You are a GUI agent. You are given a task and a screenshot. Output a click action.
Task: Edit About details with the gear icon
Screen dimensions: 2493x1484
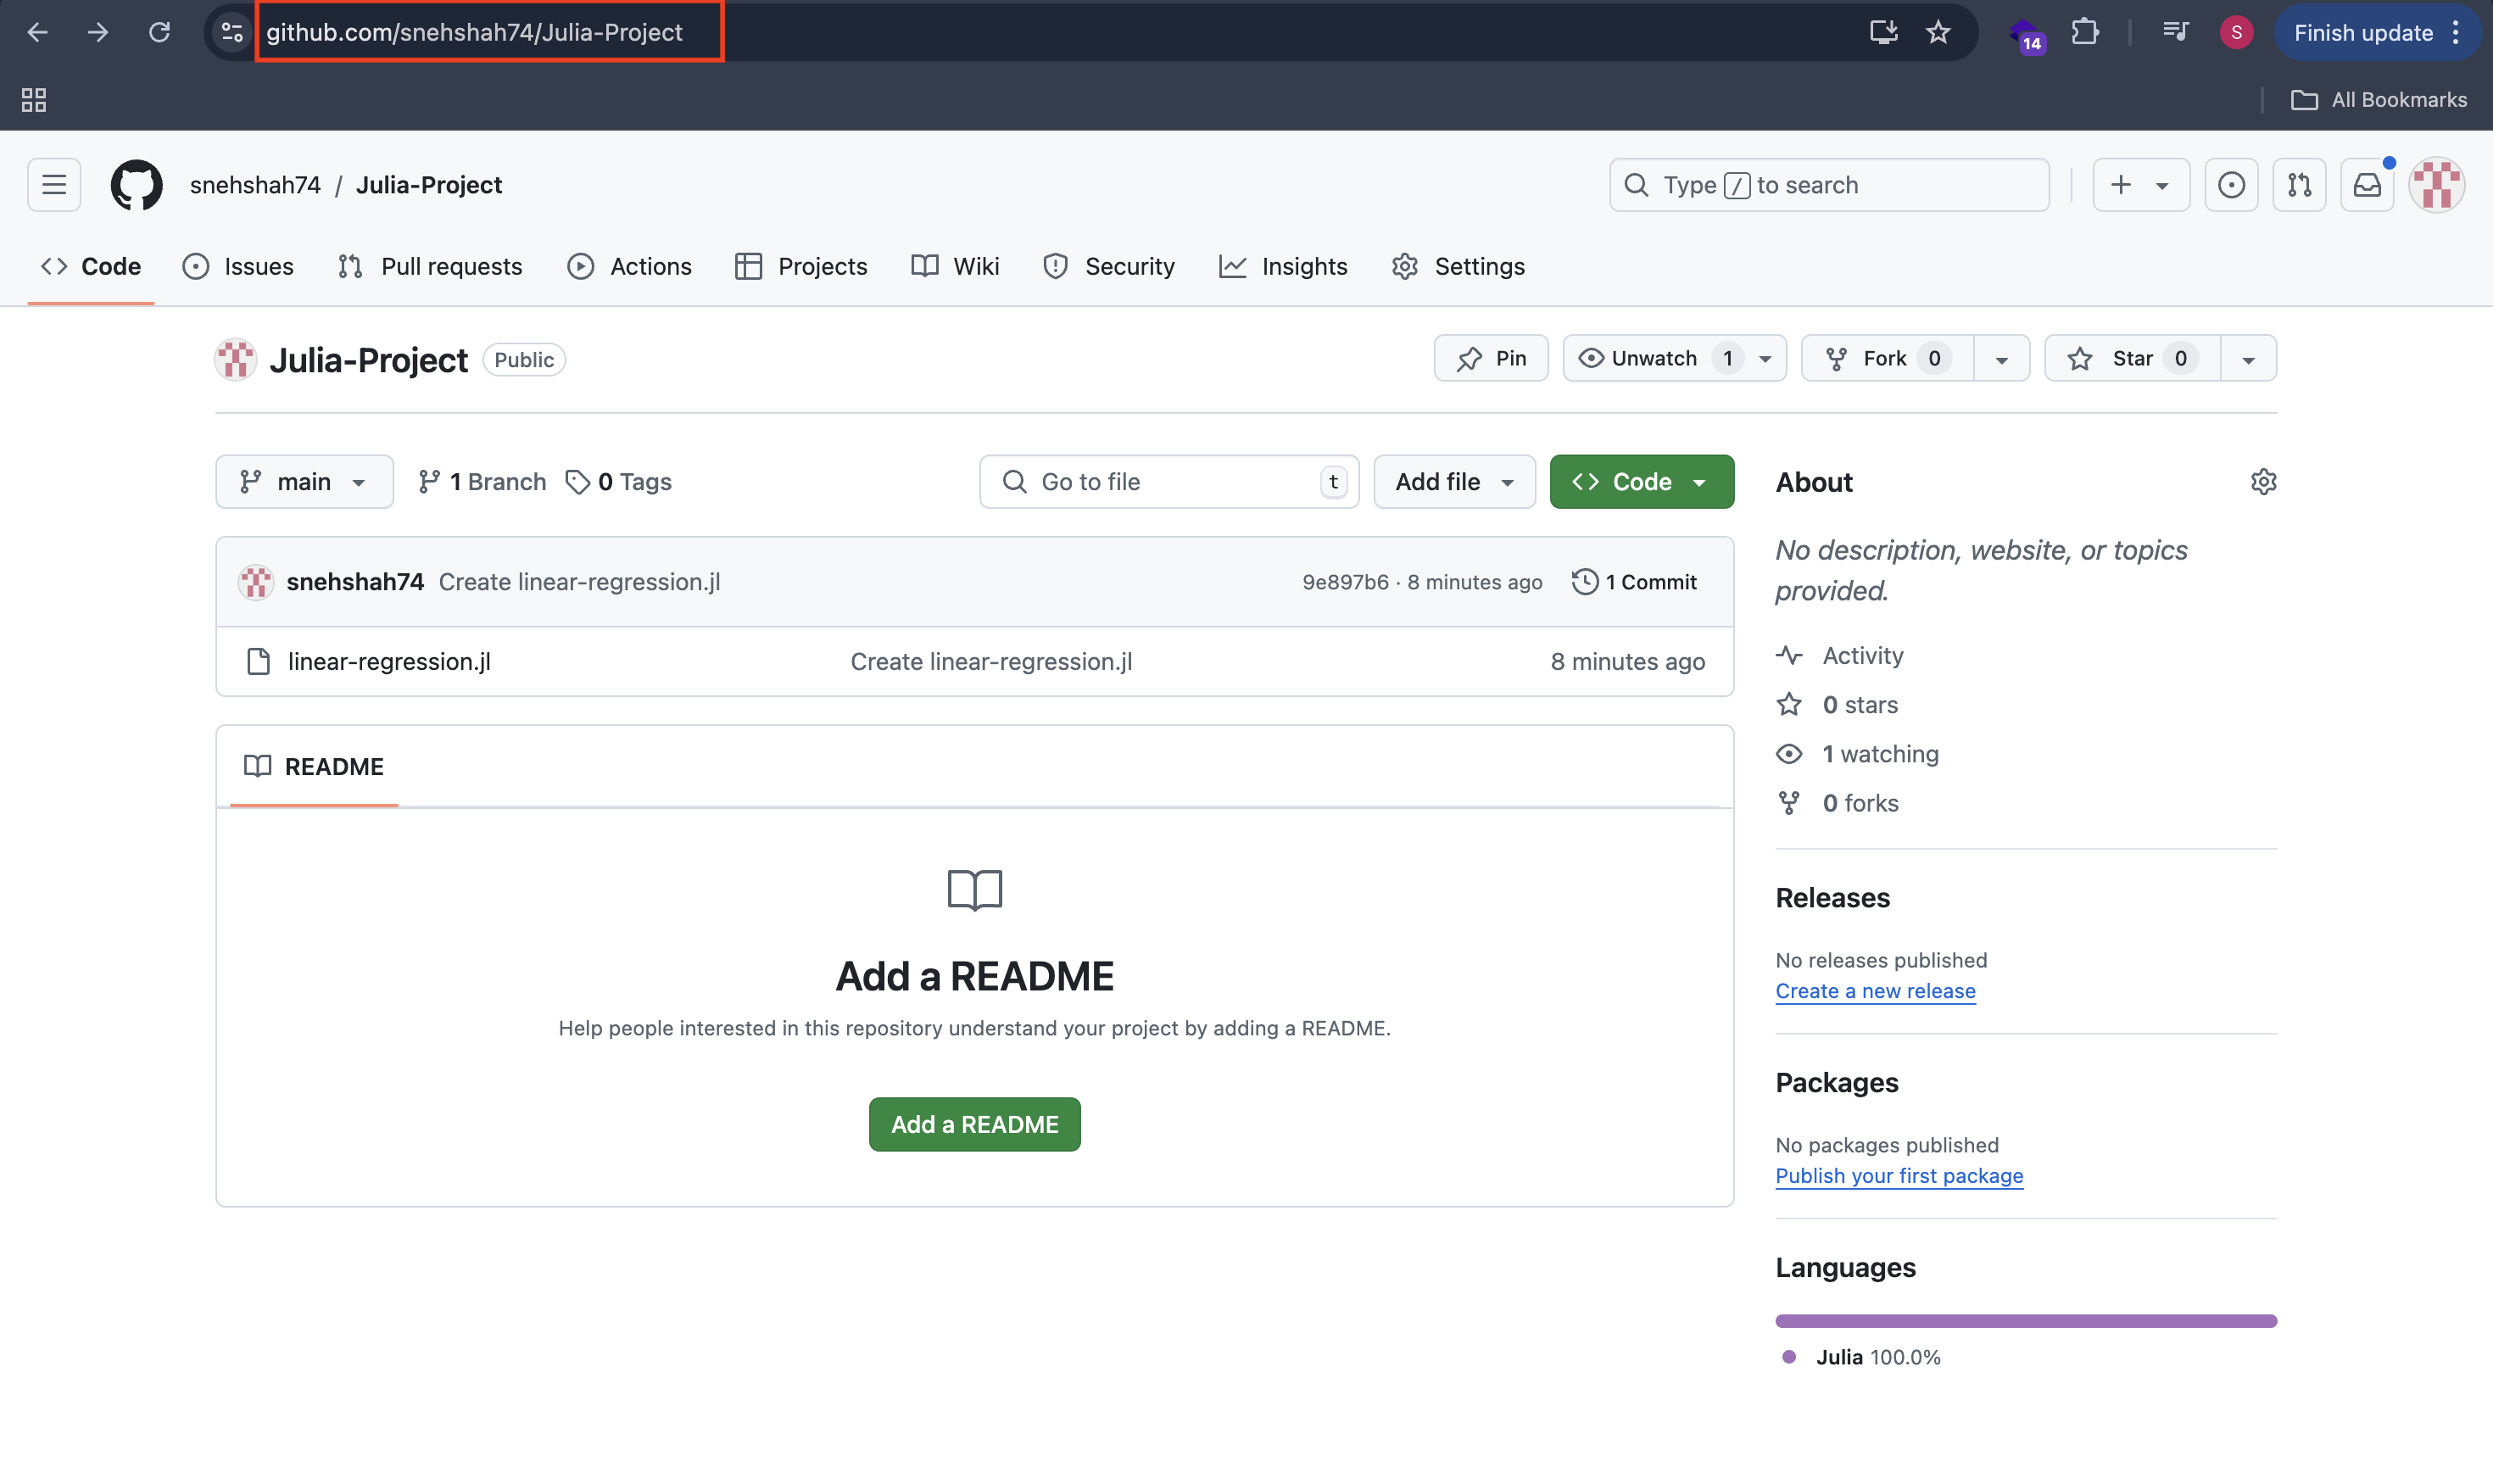tap(2263, 482)
